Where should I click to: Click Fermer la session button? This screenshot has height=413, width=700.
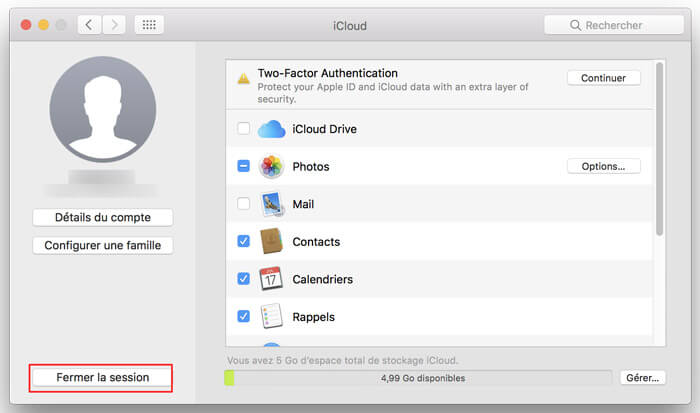tap(102, 378)
